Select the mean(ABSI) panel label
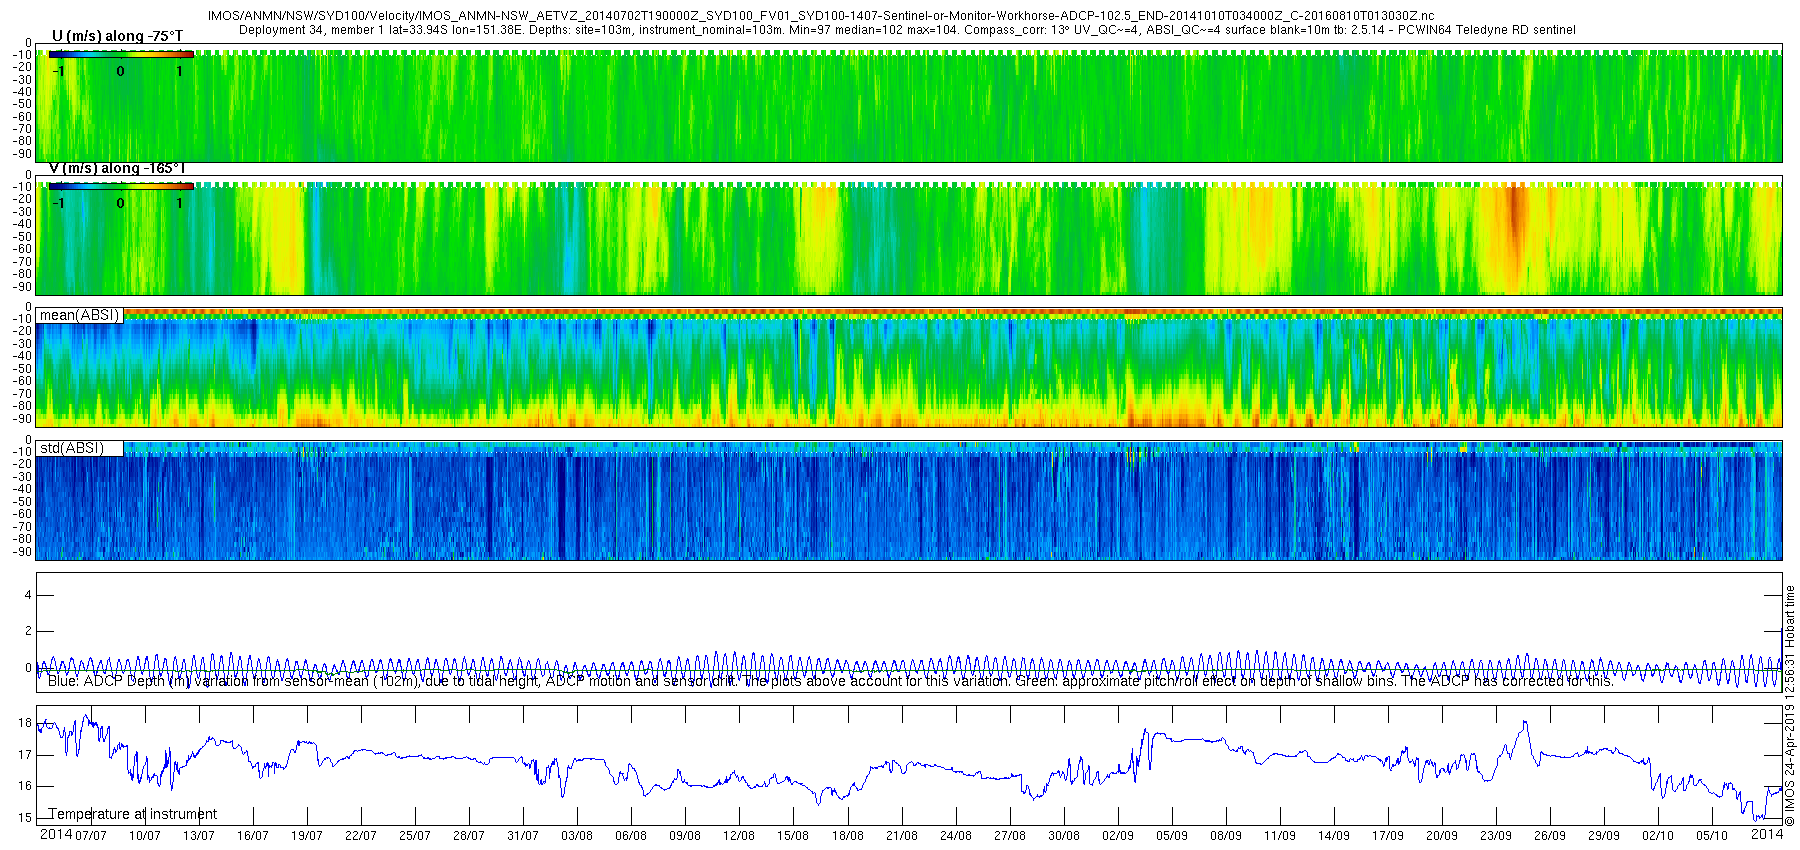This screenshot has width=1800, height=850. point(80,315)
